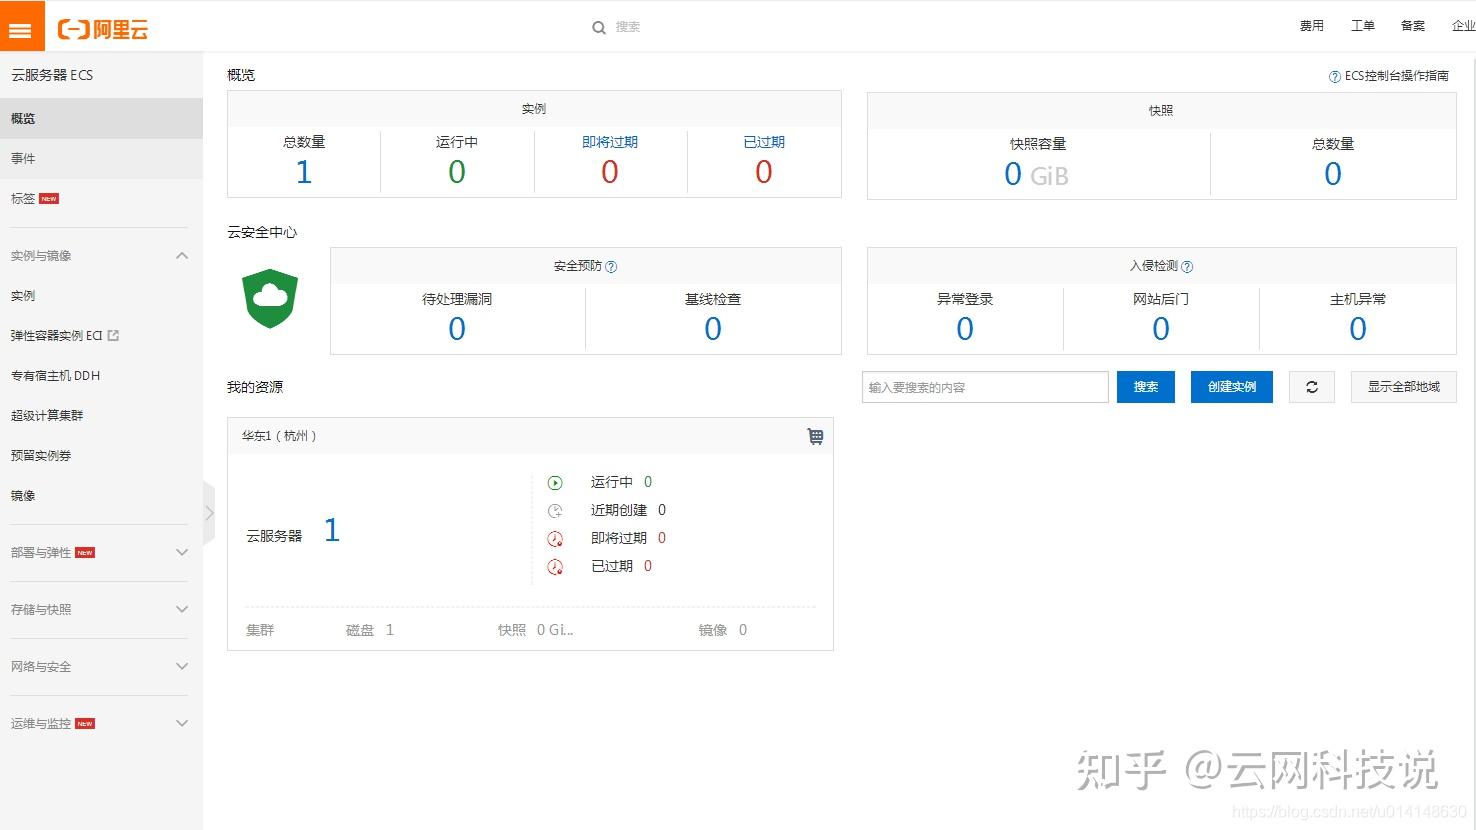The height and width of the screenshot is (830, 1476).
Task: Click the 输入要搜索的内容 resource search field
Action: (985, 387)
